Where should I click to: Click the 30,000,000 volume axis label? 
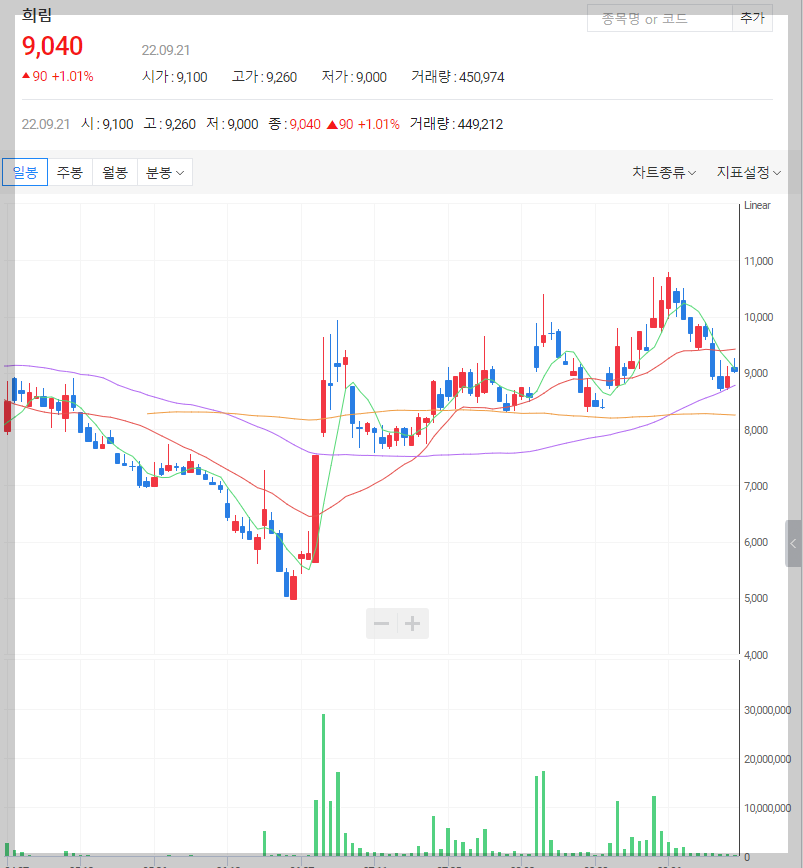click(x=767, y=710)
